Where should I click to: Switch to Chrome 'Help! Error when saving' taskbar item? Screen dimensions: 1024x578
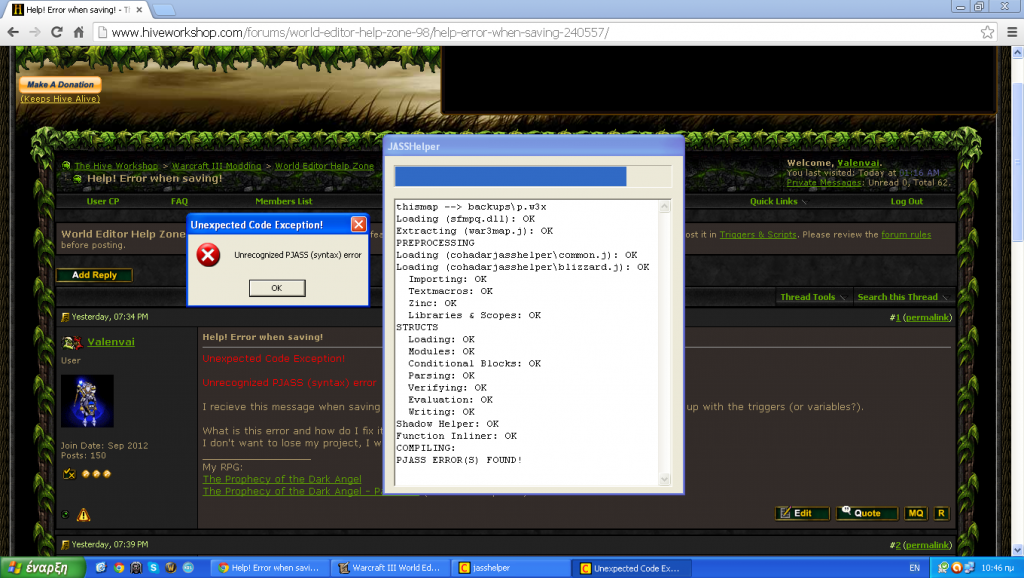[x=269, y=568]
